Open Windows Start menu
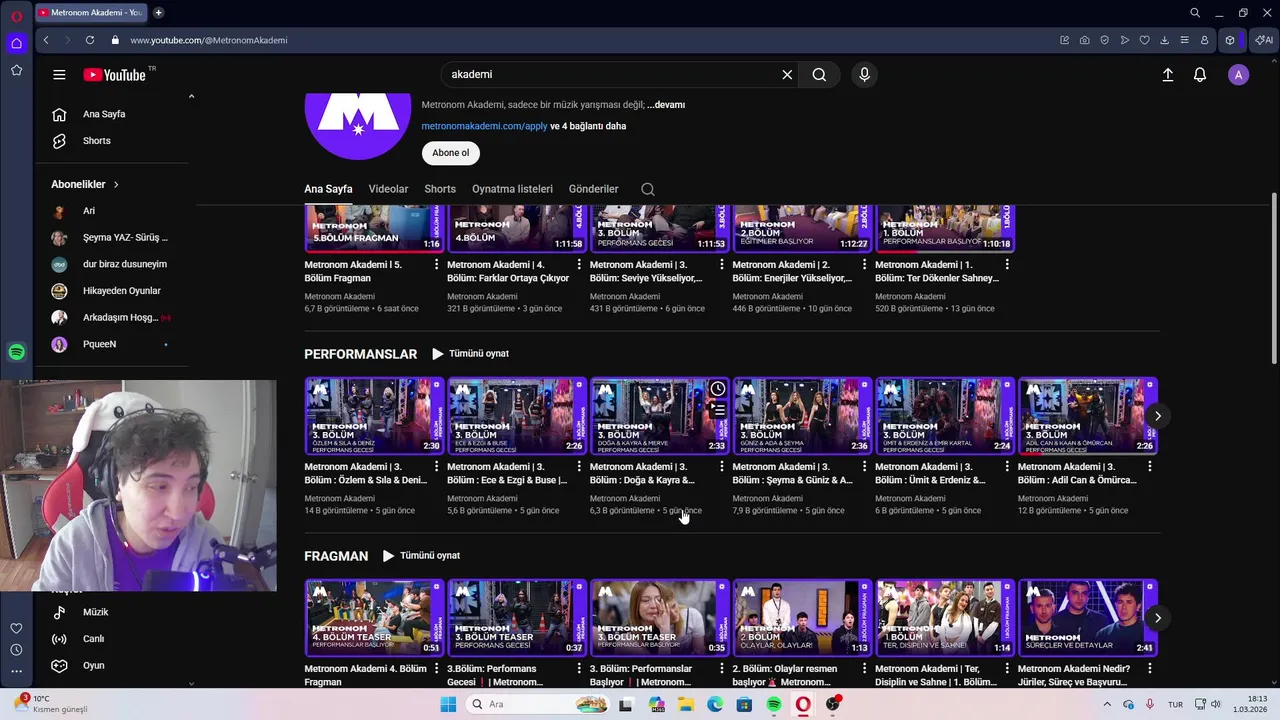This screenshot has width=1280, height=720. [x=448, y=704]
